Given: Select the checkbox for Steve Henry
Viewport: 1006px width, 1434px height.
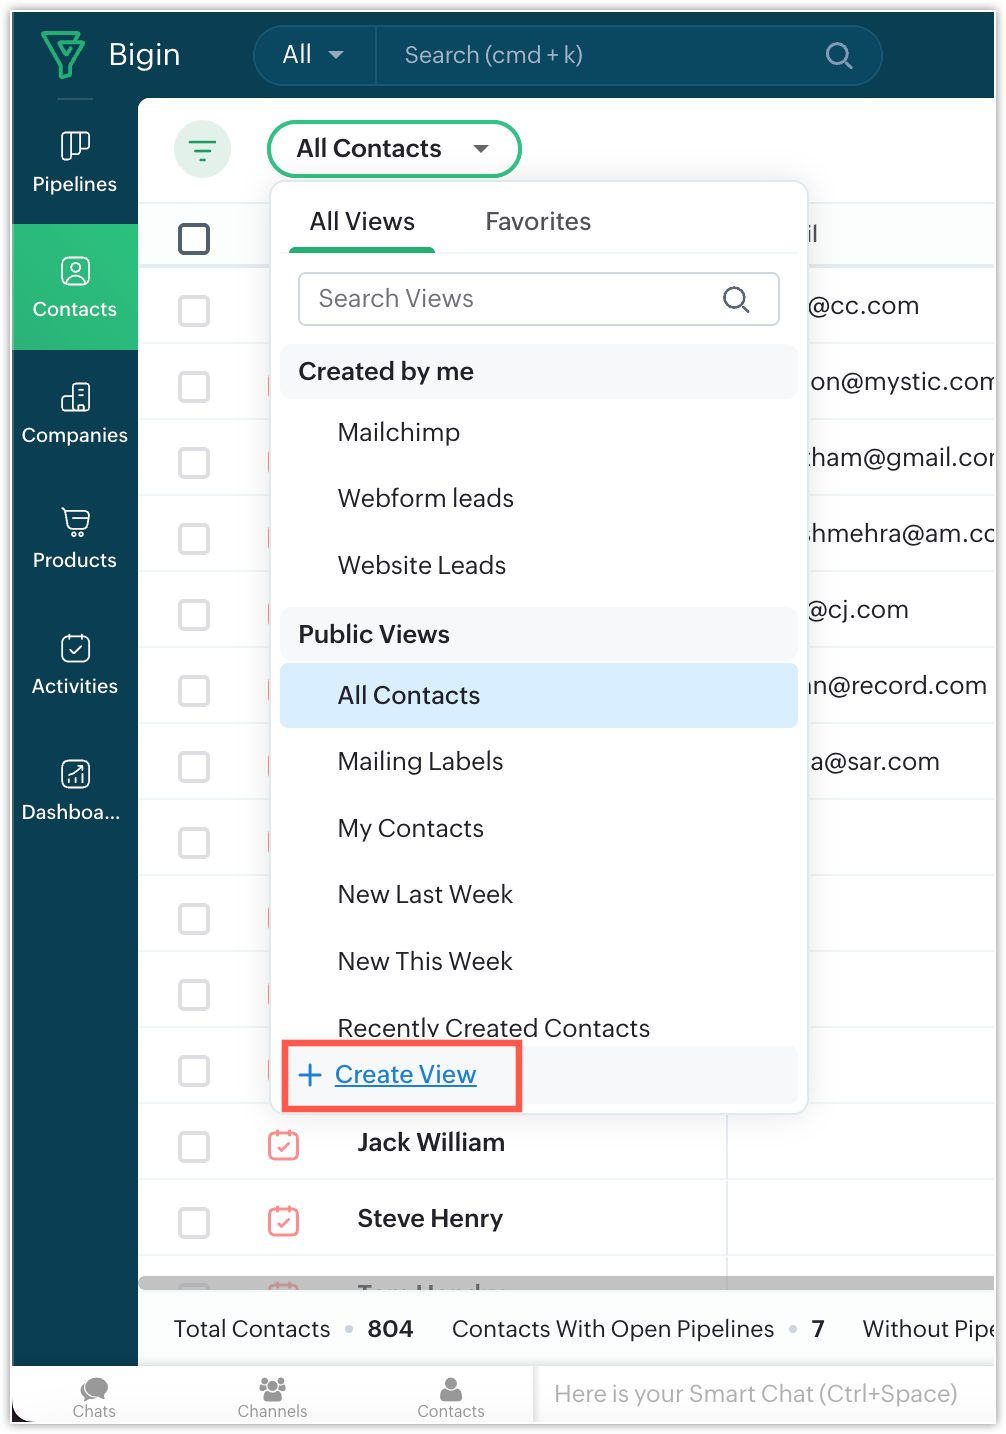Looking at the screenshot, I should (x=194, y=1223).
